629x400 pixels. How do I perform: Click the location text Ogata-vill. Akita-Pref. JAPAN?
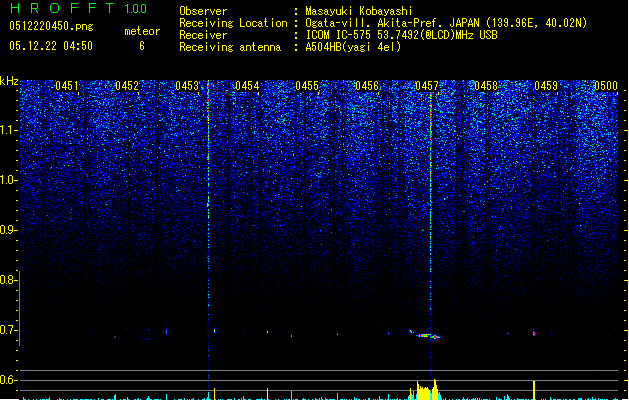coord(393,23)
